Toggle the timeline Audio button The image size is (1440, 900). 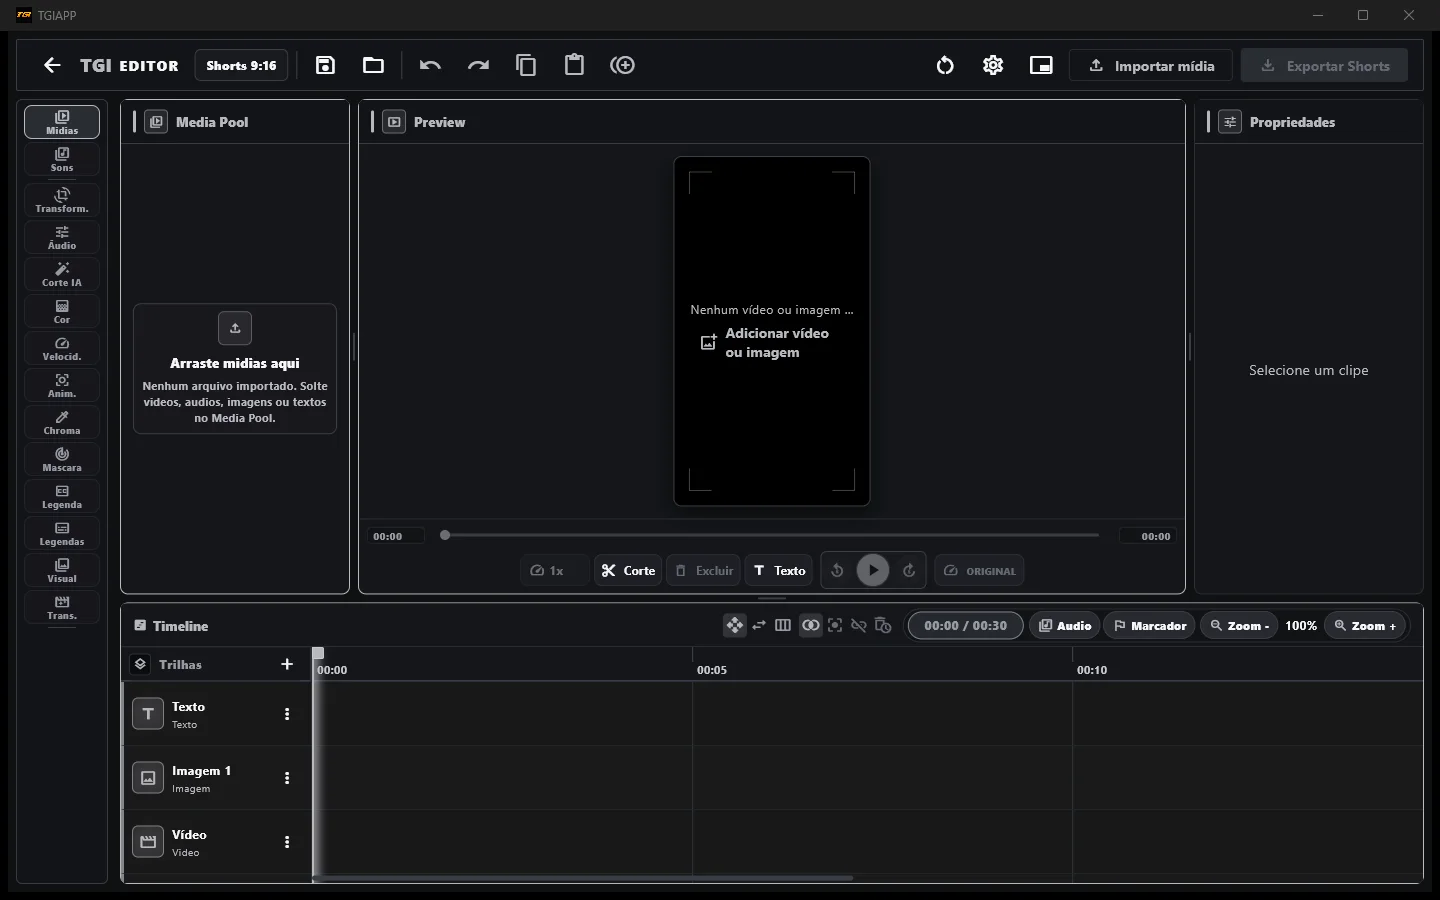pyautogui.click(x=1065, y=625)
